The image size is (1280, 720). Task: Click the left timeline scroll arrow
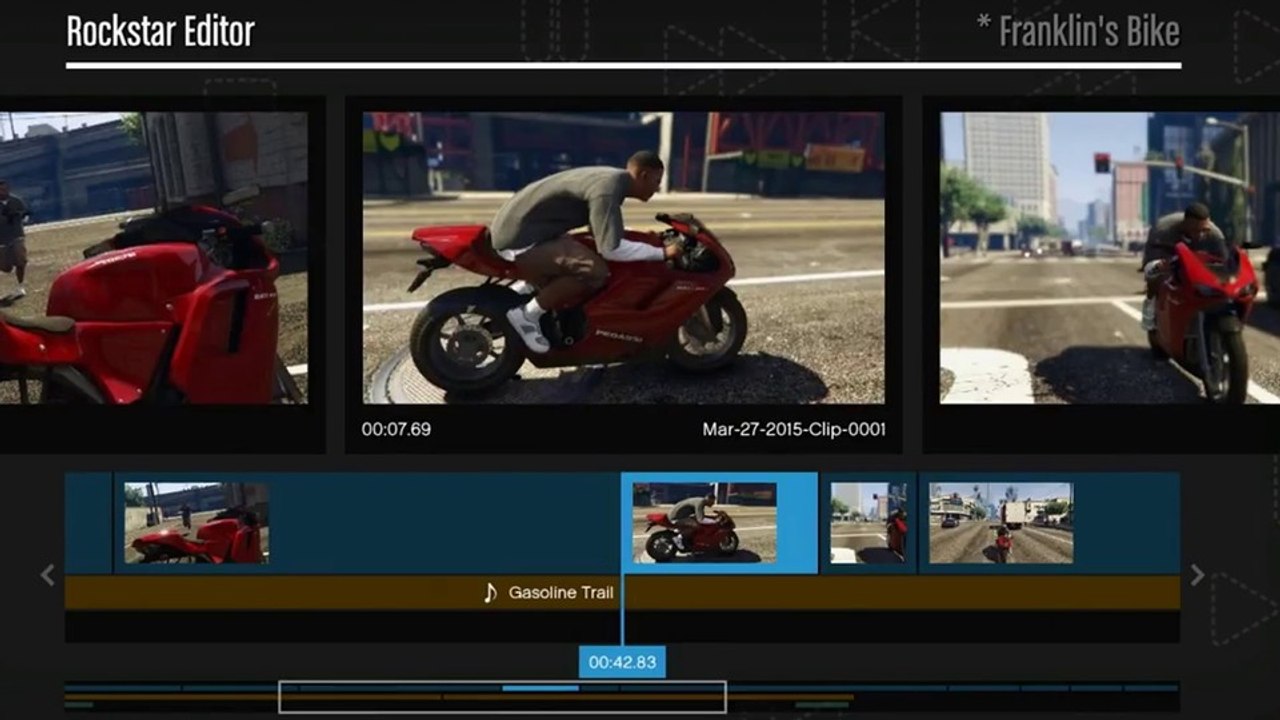47,575
